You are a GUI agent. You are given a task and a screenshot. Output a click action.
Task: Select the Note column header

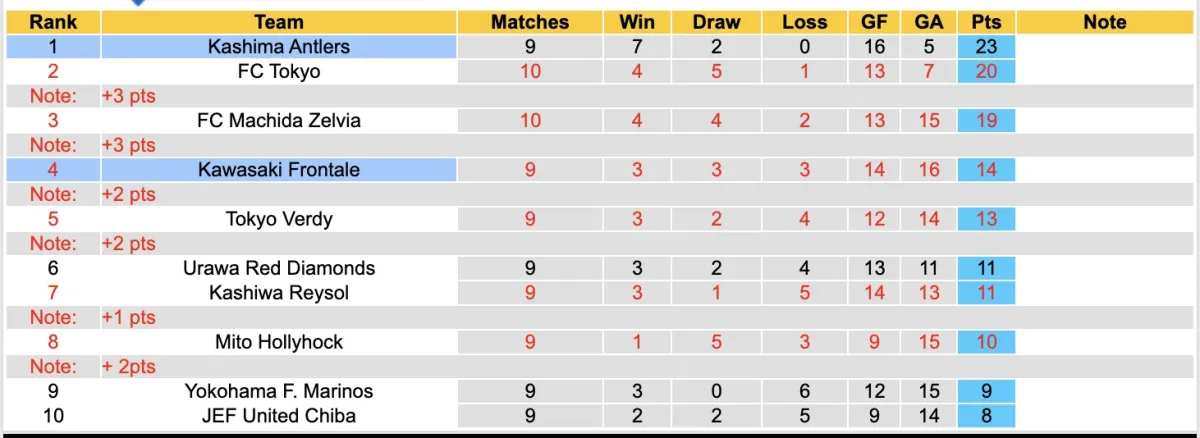pos(1104,22)
